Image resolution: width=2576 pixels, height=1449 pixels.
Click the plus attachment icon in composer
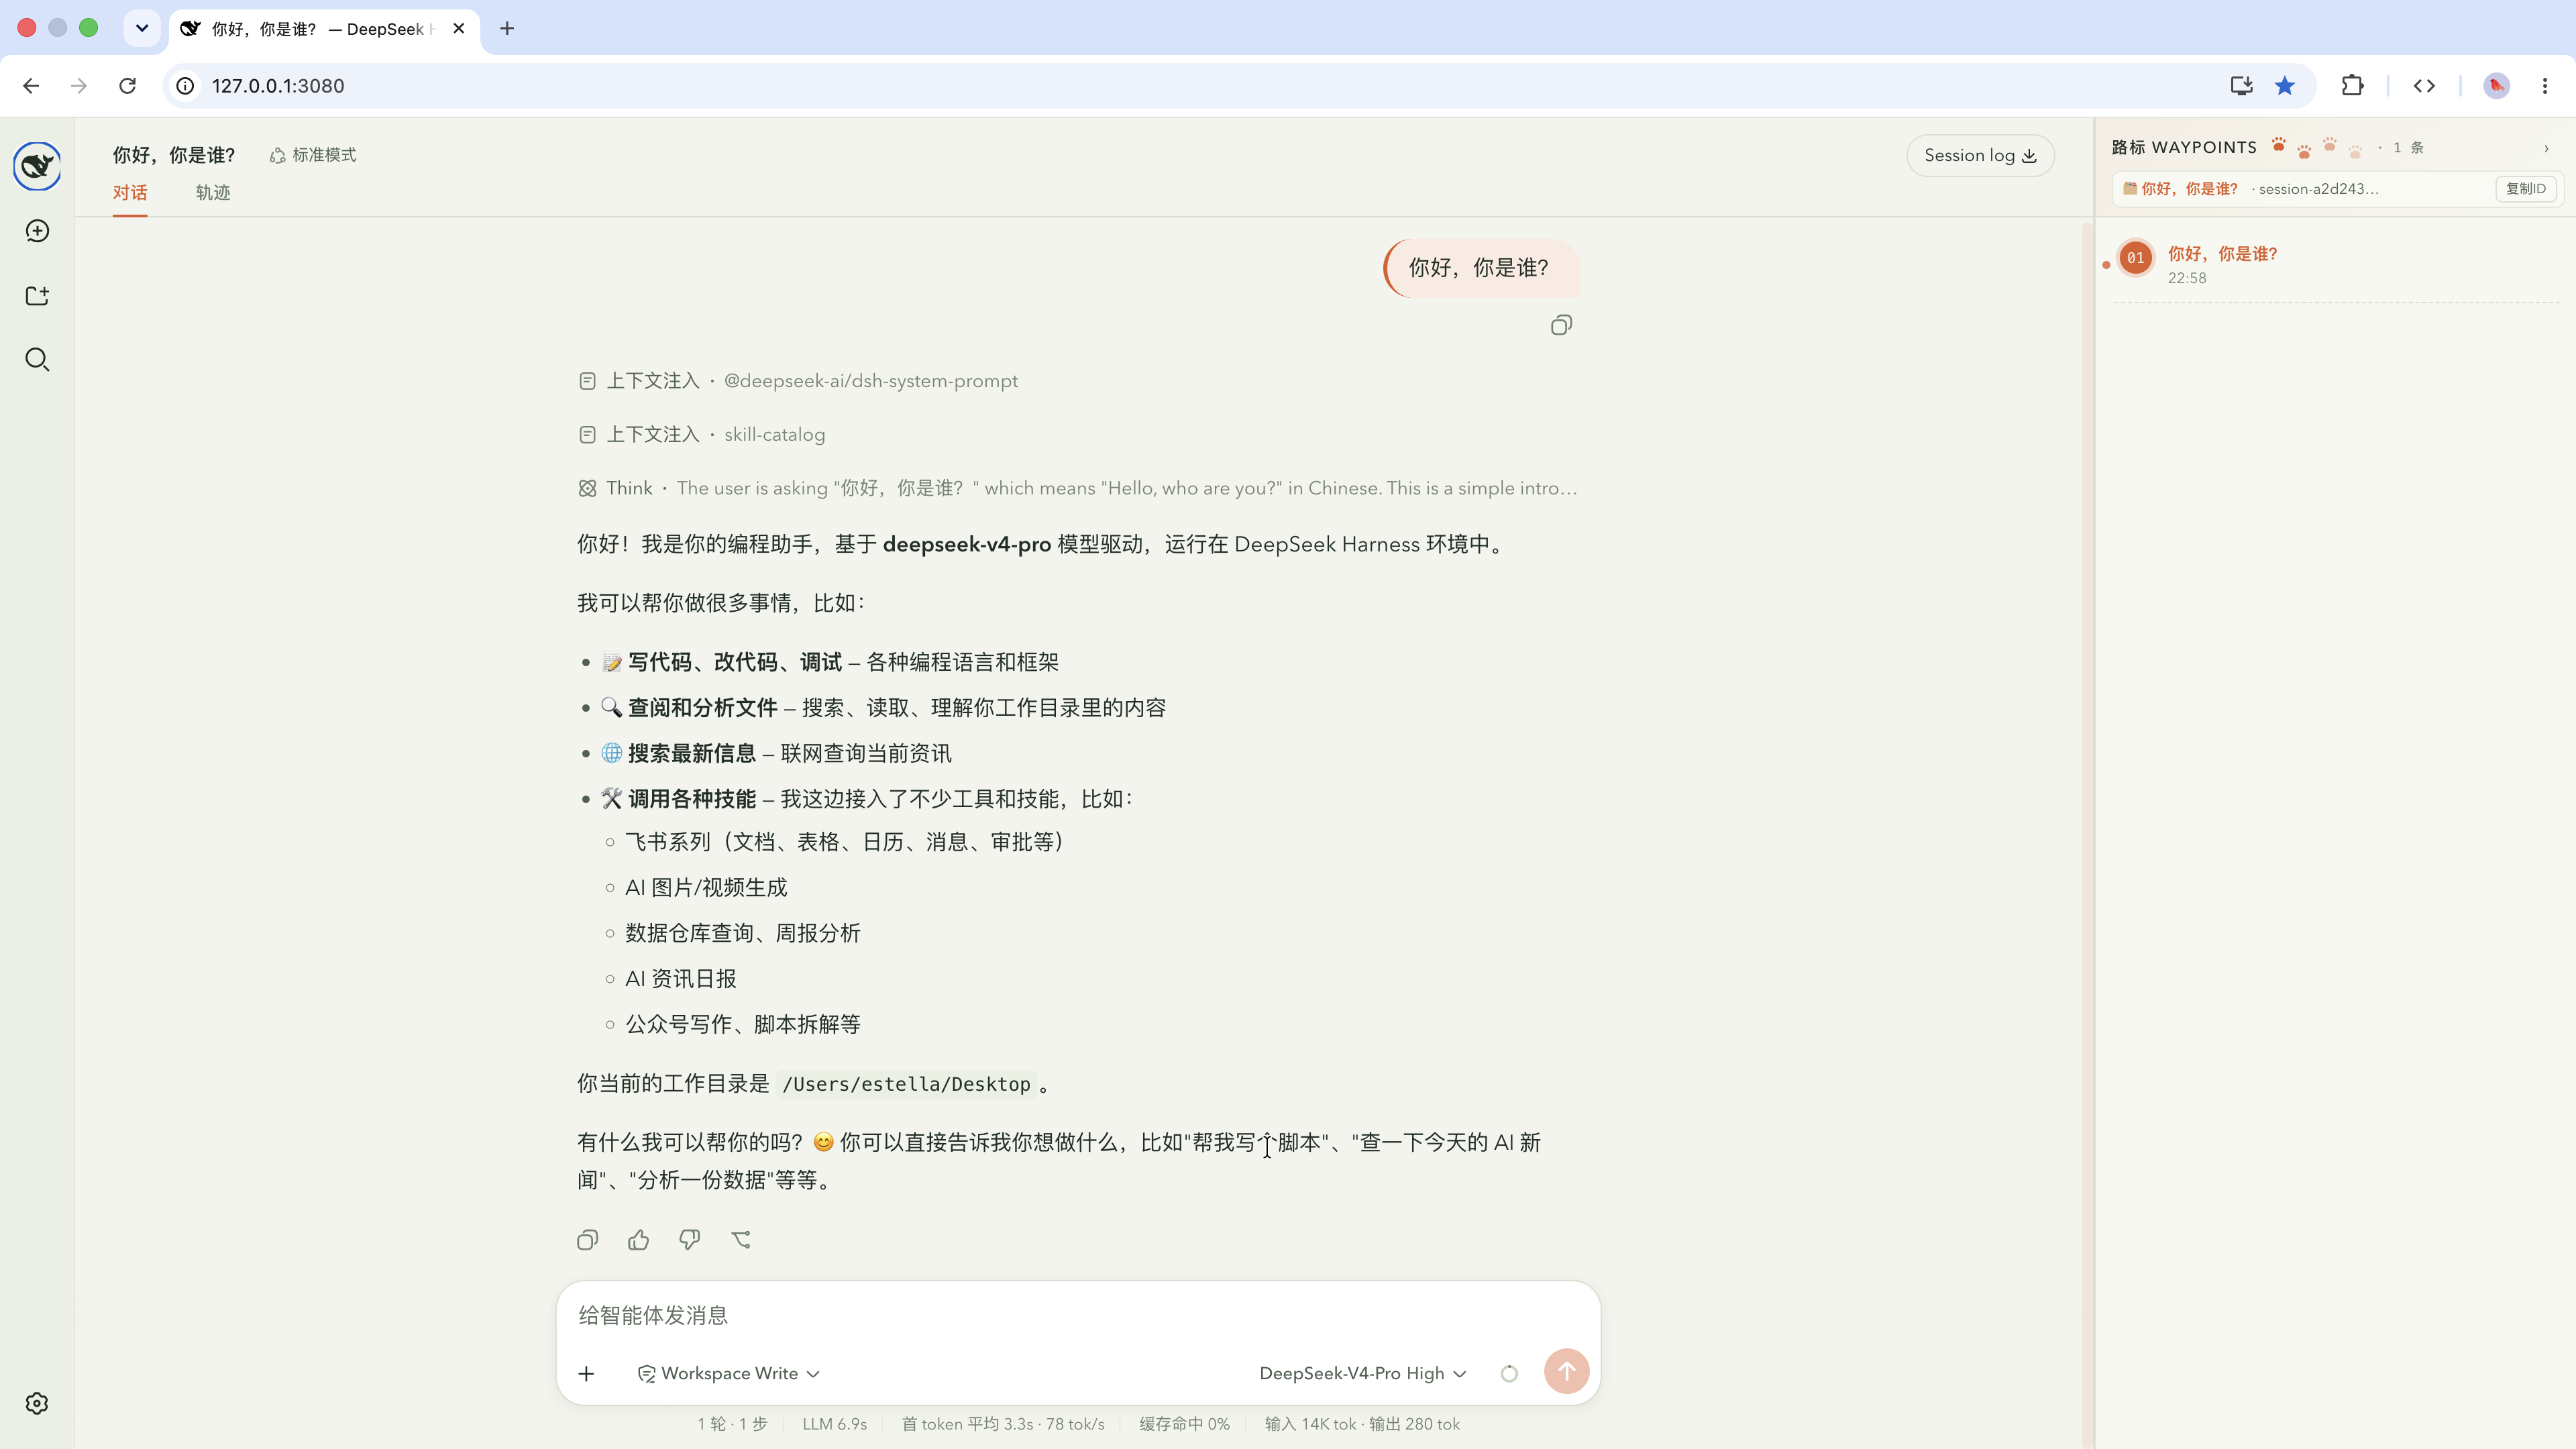(x=587, y=1374)
